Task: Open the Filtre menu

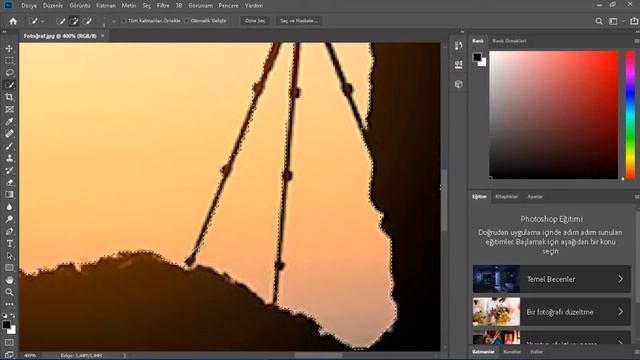Action: [163, 6]
